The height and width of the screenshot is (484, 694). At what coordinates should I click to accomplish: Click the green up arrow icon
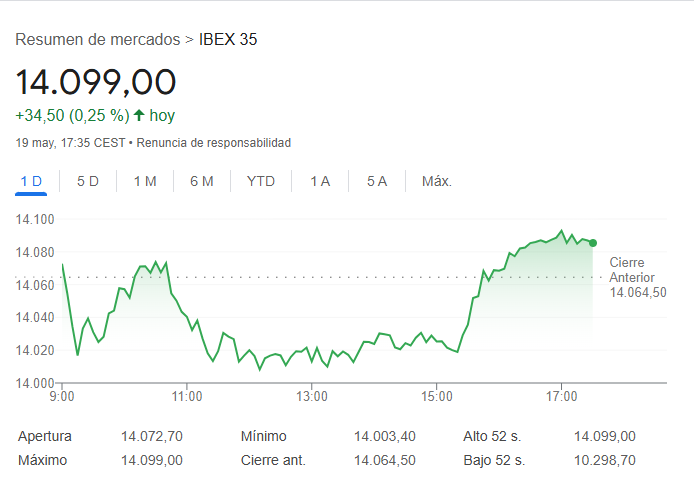pyautogui.click(x=139, y=115)
